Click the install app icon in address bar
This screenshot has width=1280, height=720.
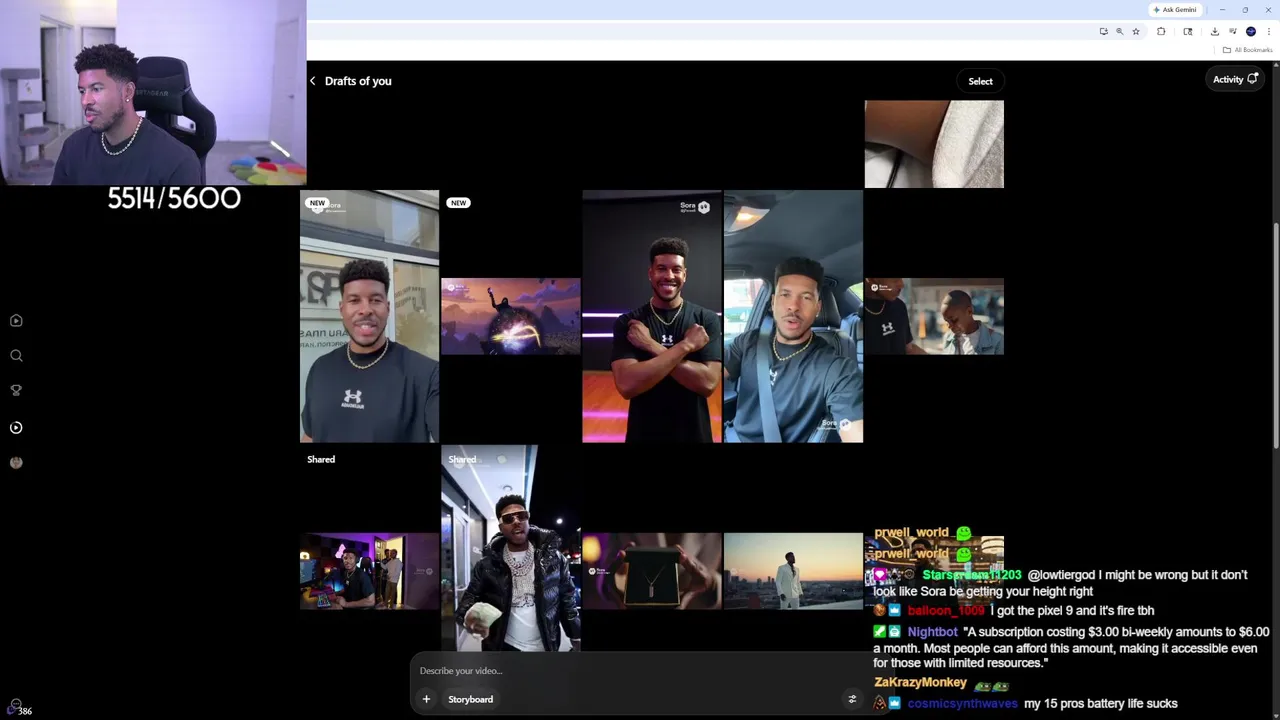point(1104,32)
